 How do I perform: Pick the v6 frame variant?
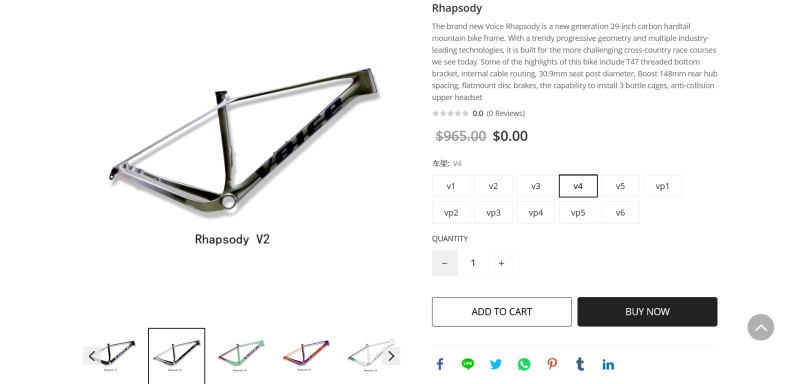point(620,213)
